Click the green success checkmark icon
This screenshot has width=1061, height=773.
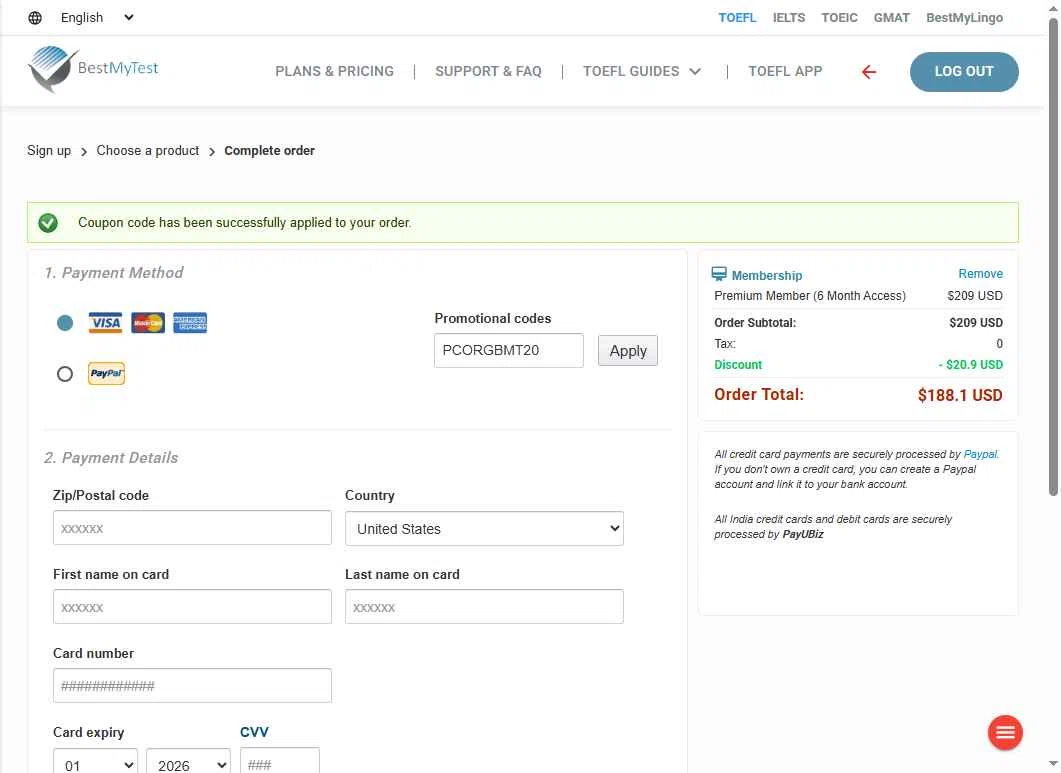[x=48, y=223]
